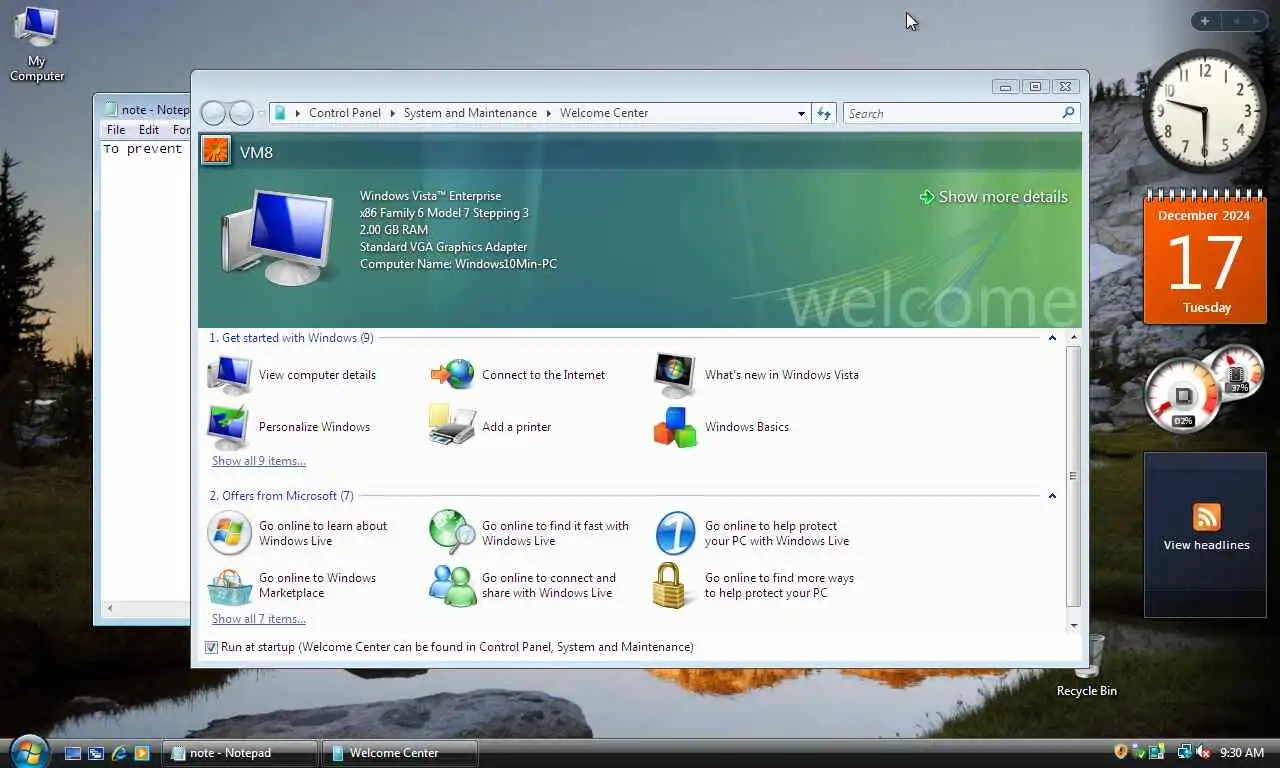The image size is (1280, 768).
Task: Open the address bar history dropdown
Action: click(x=801, y=113)
